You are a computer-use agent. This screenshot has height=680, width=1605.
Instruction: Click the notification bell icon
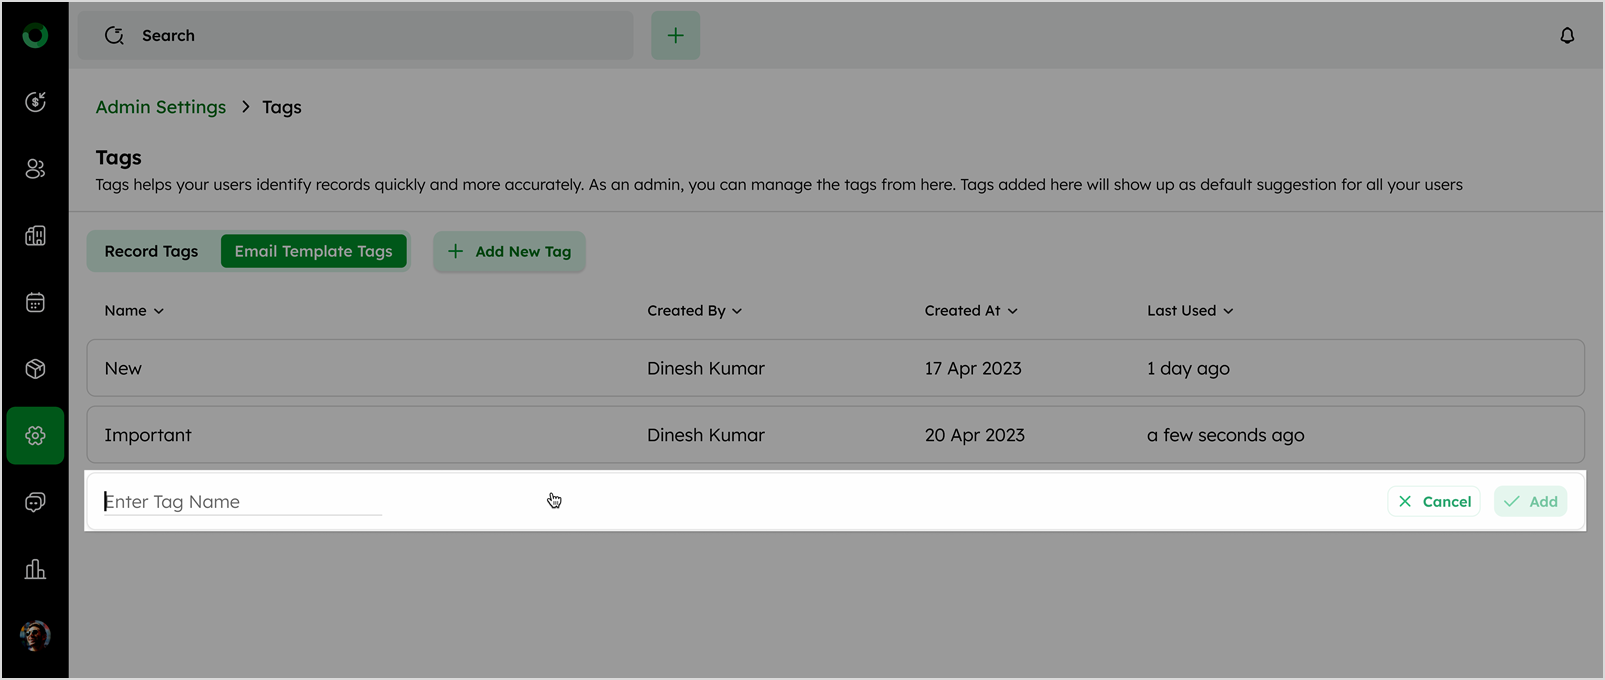pyautogui.click(x=1567, y=36)
